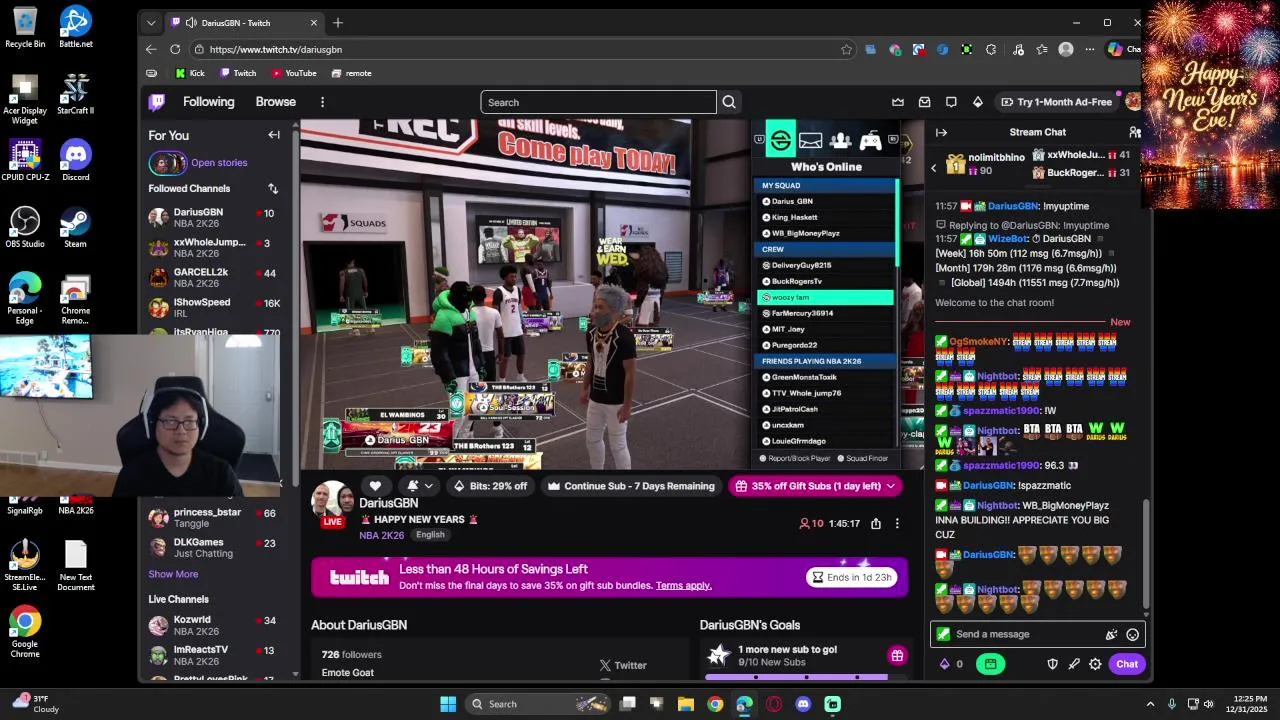Image resolution: width=1280 pixels, height=720 pixels.
Task: Collapse the For You sidebar
Action: (274, 135)
